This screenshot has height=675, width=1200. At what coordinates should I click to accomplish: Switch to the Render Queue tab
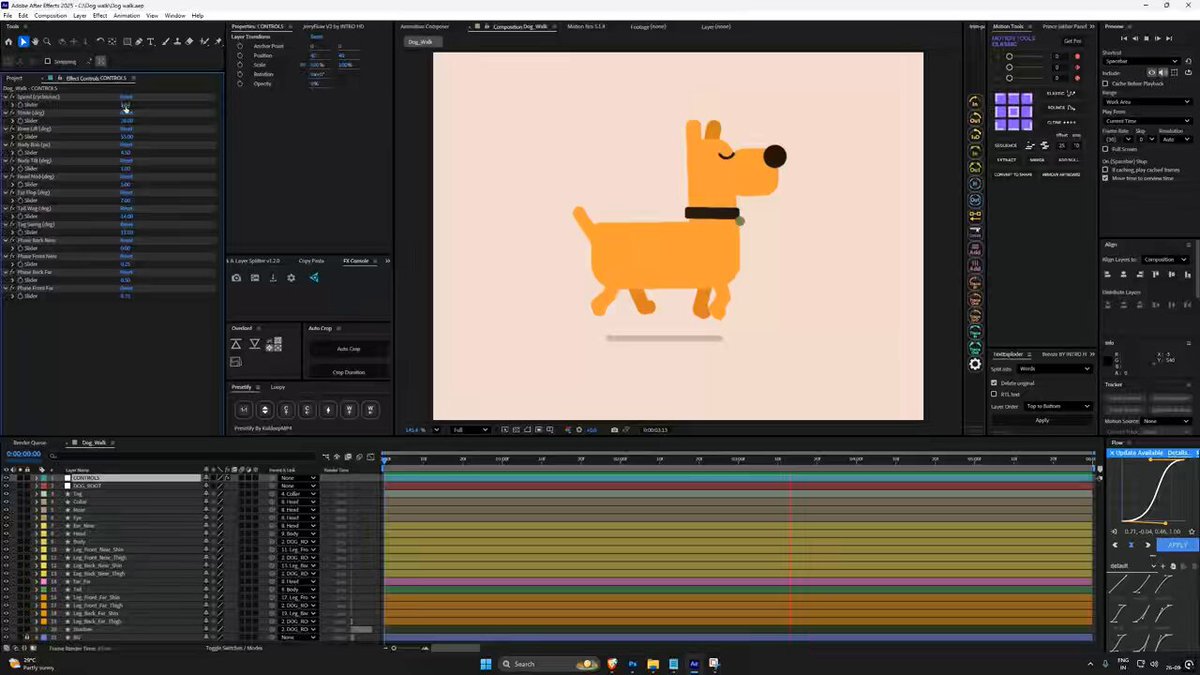(30, 442)
